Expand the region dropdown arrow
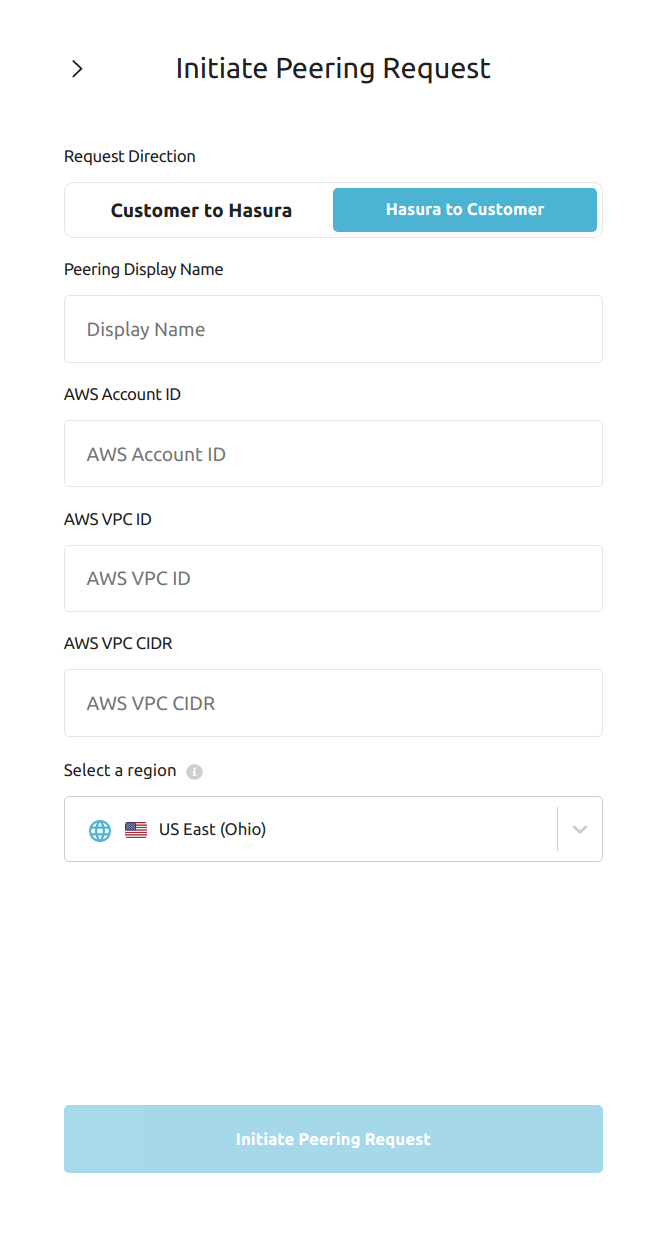This screenshot has height=1259, width=663. 580,830
